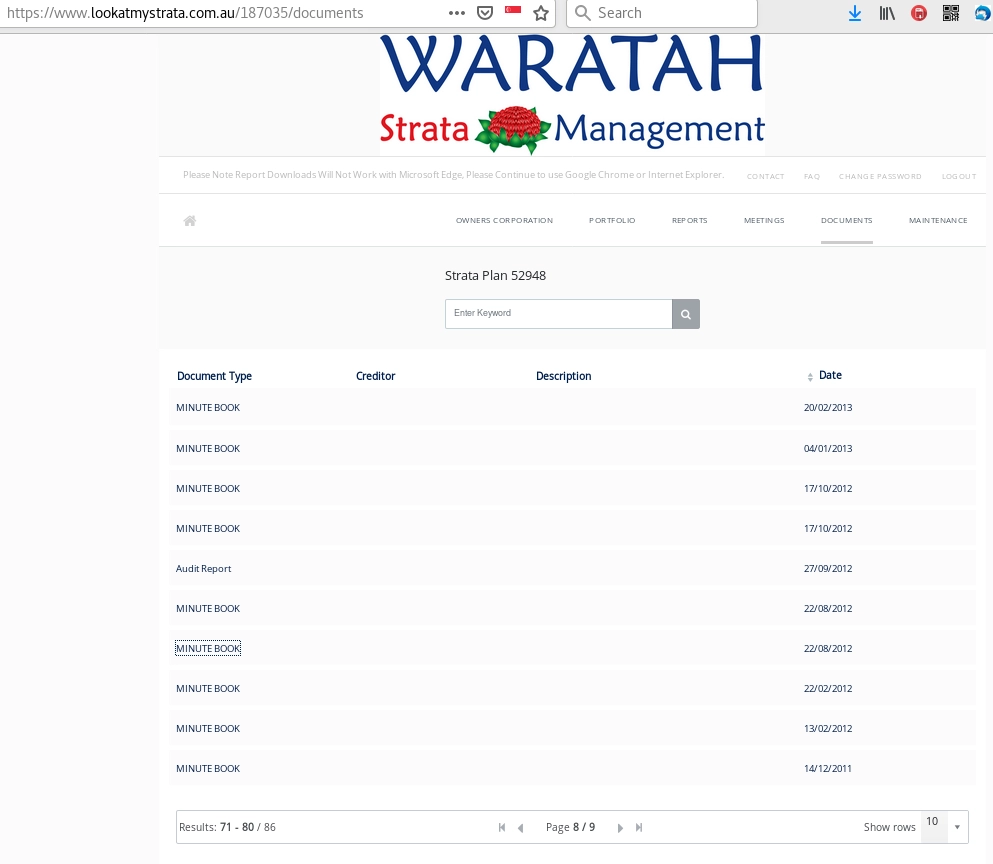Open Reports menu

[690, 220]
